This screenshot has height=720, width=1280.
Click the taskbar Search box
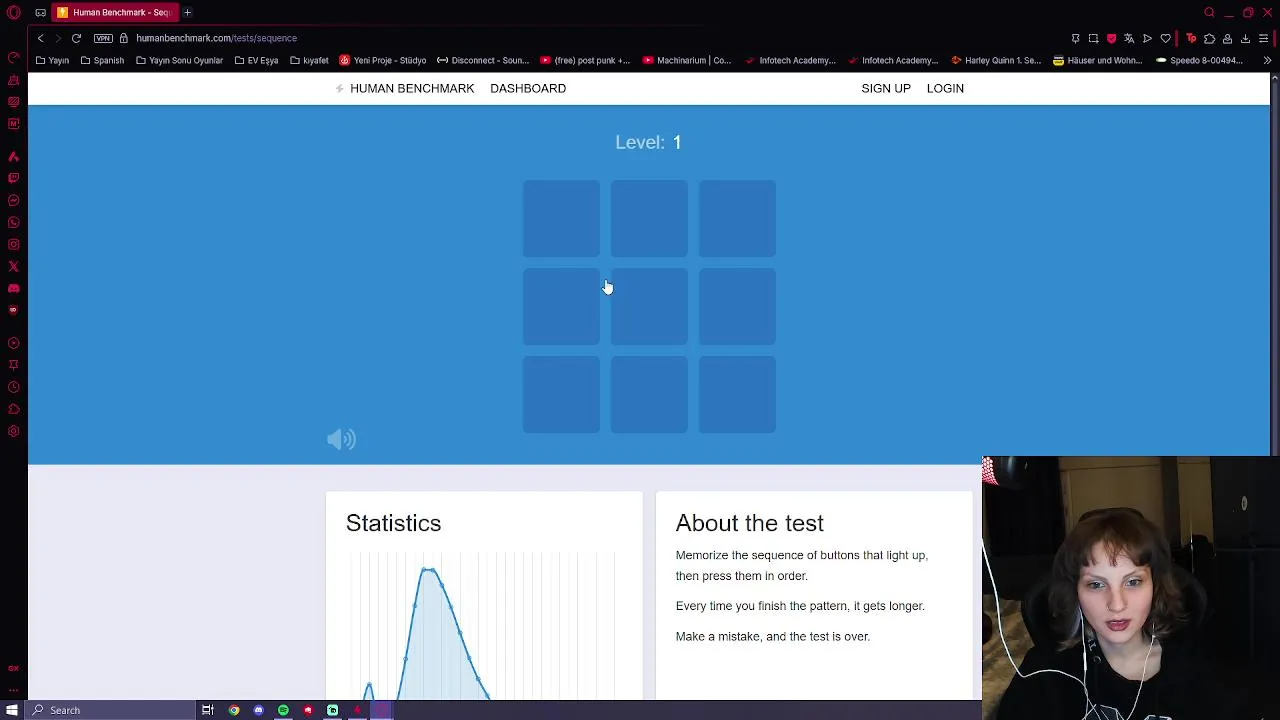pyautogui.click(x=110, y=710)
